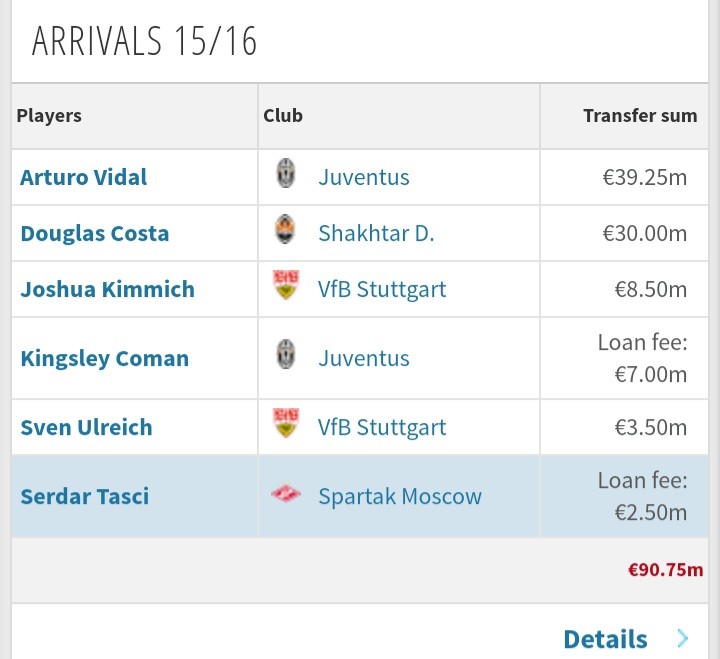Viewport: 720px width, 659px height.
Task: Click VfB Stuttgart crest in Ulreich row
Action: (286, 425)
